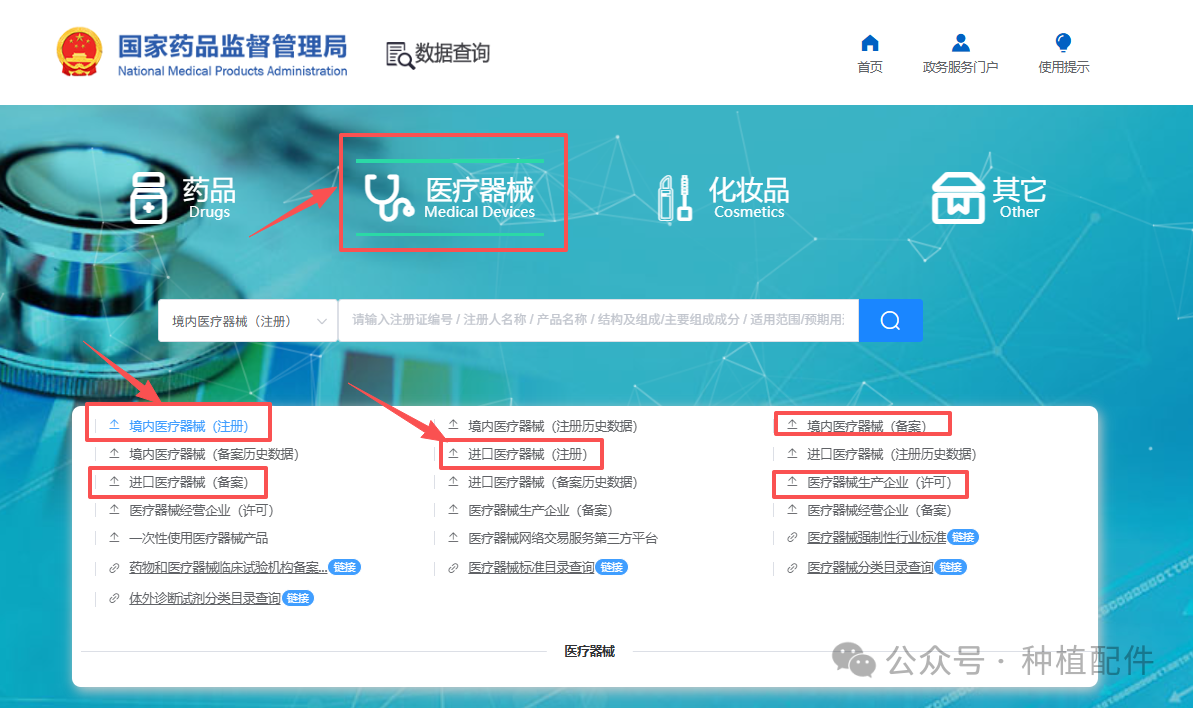Click 链接 badge after 体外诊断试剂分类目录查询
Viewport: 1193px width, 708px height.
point(298,598)
